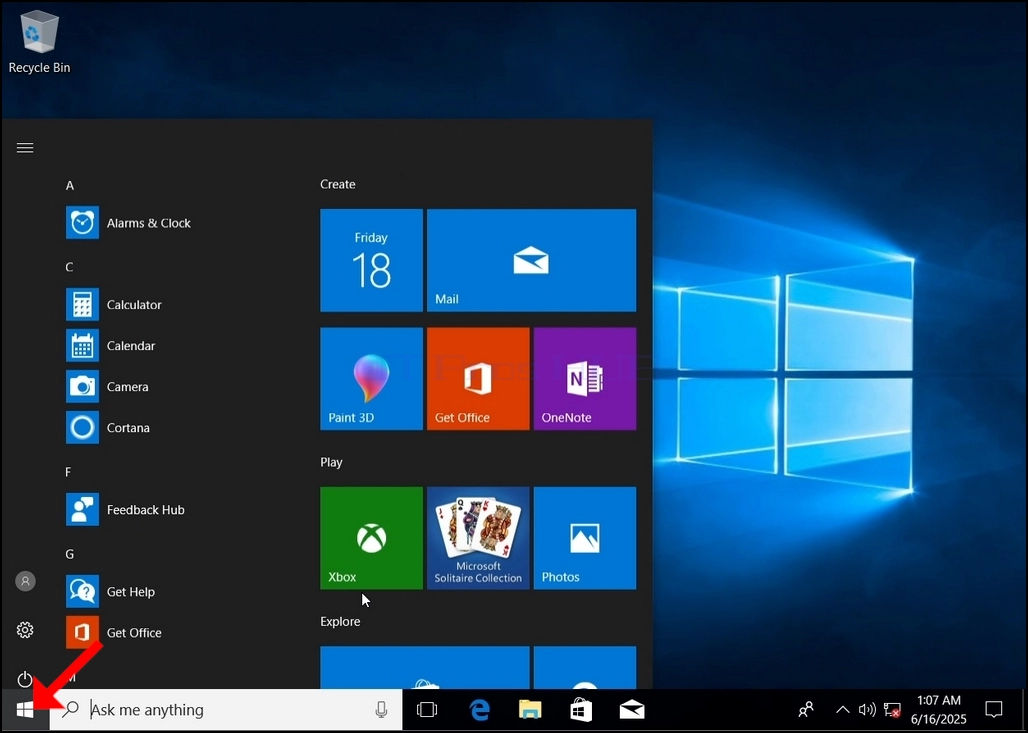1028x733 pixels.
Task: Open the Alarms & Clock app
Action: pyautogui.click(x=129, y=223)
